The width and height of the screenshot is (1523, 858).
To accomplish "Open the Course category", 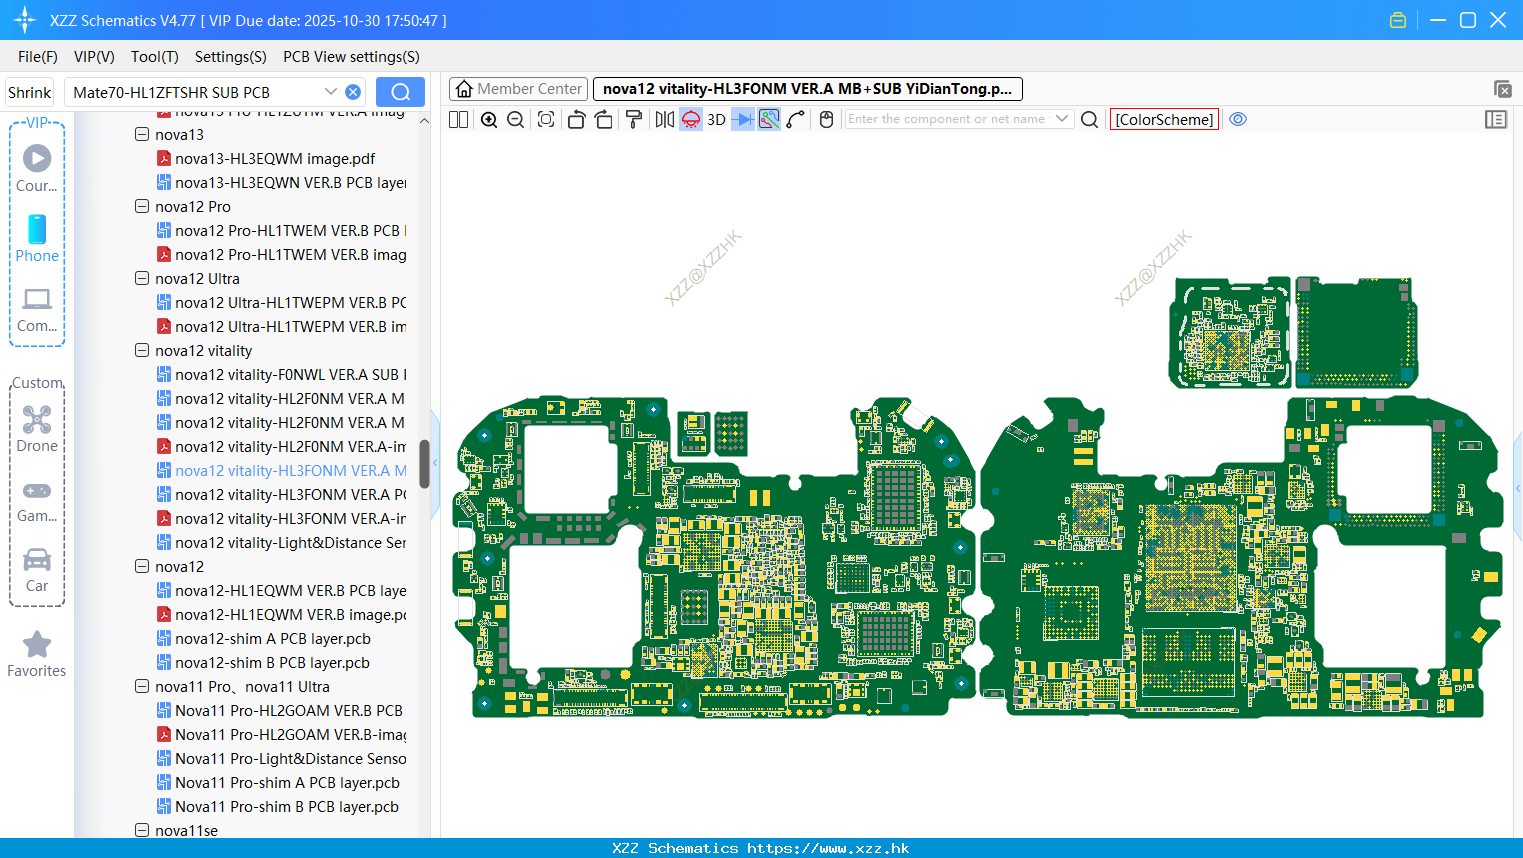I will 37,168.
